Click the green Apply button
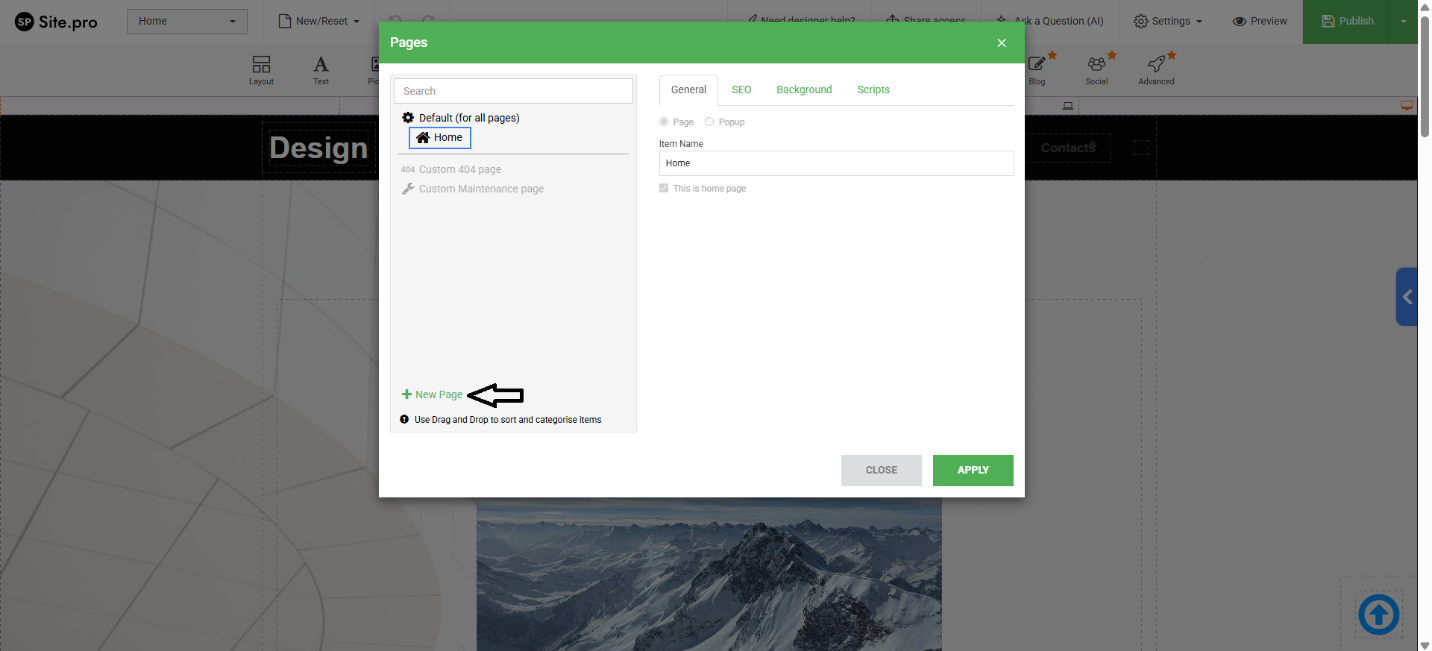This screenshot has width=1432, height=651. 972,470
